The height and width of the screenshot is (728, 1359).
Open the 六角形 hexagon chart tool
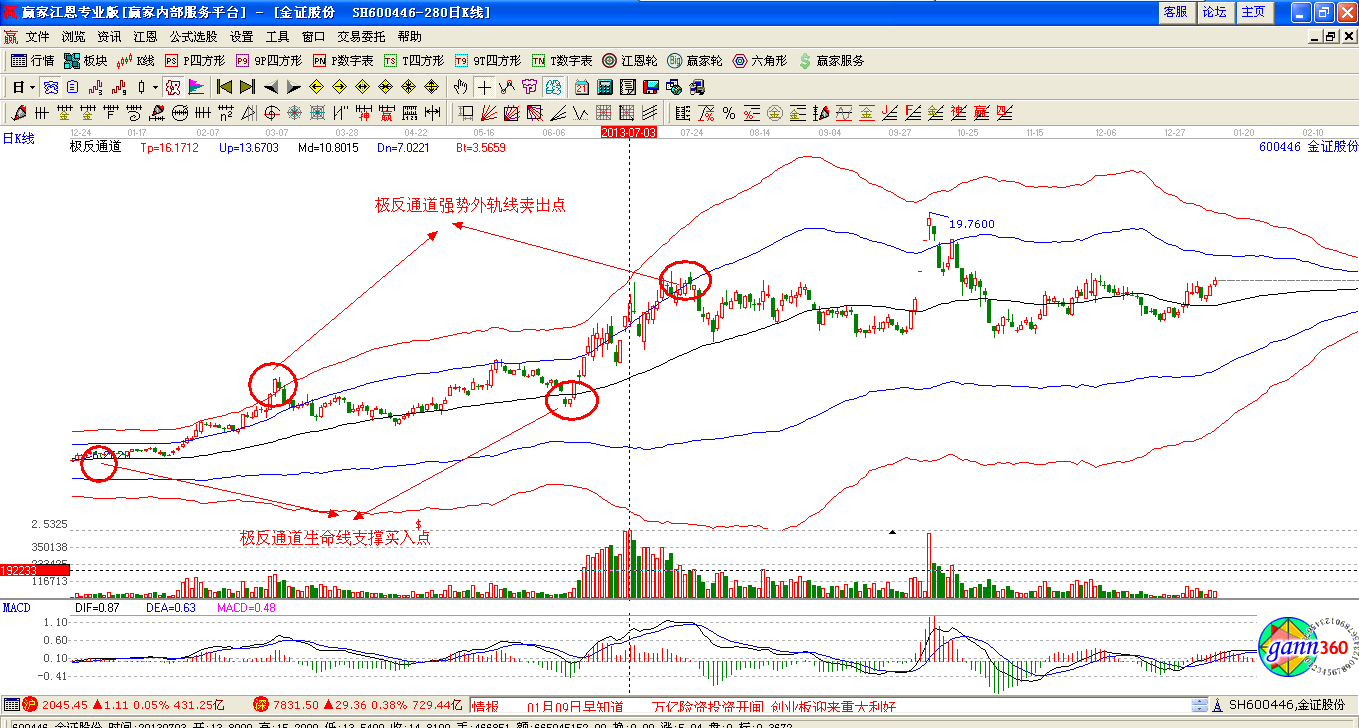click(x=762, y=61)
